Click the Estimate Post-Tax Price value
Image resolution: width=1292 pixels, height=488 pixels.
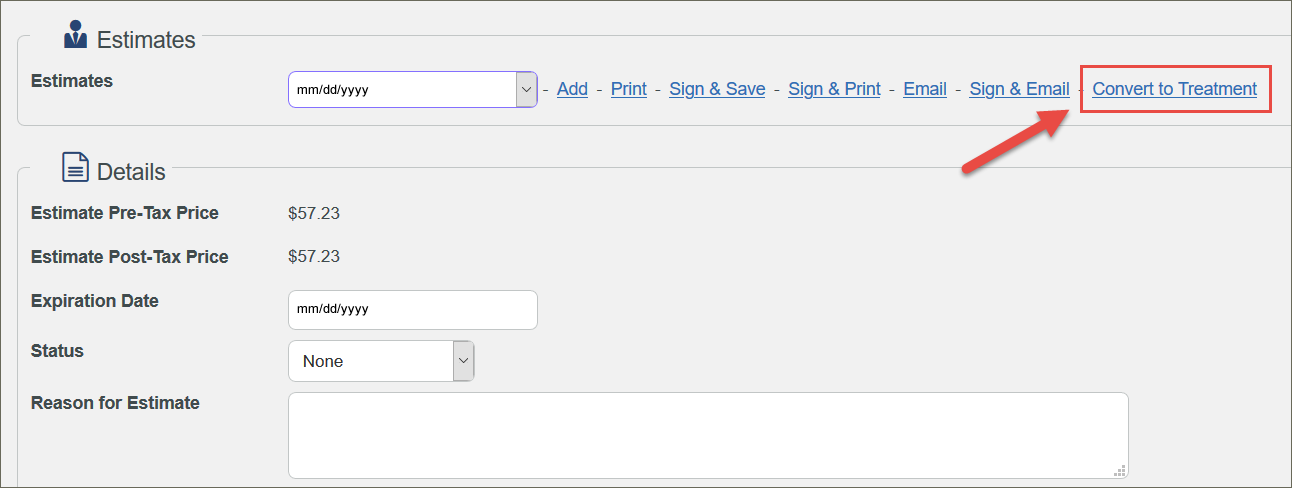(x=314, y=257)
